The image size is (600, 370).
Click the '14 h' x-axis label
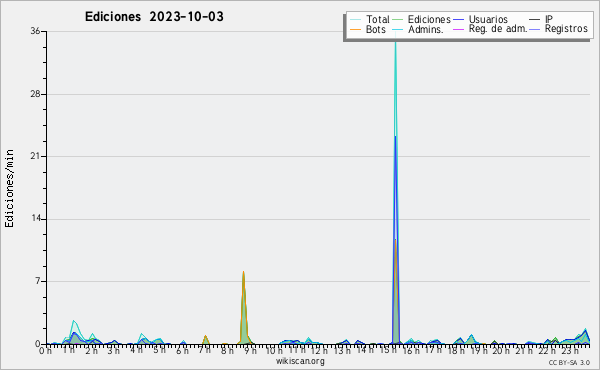[365, 350]
